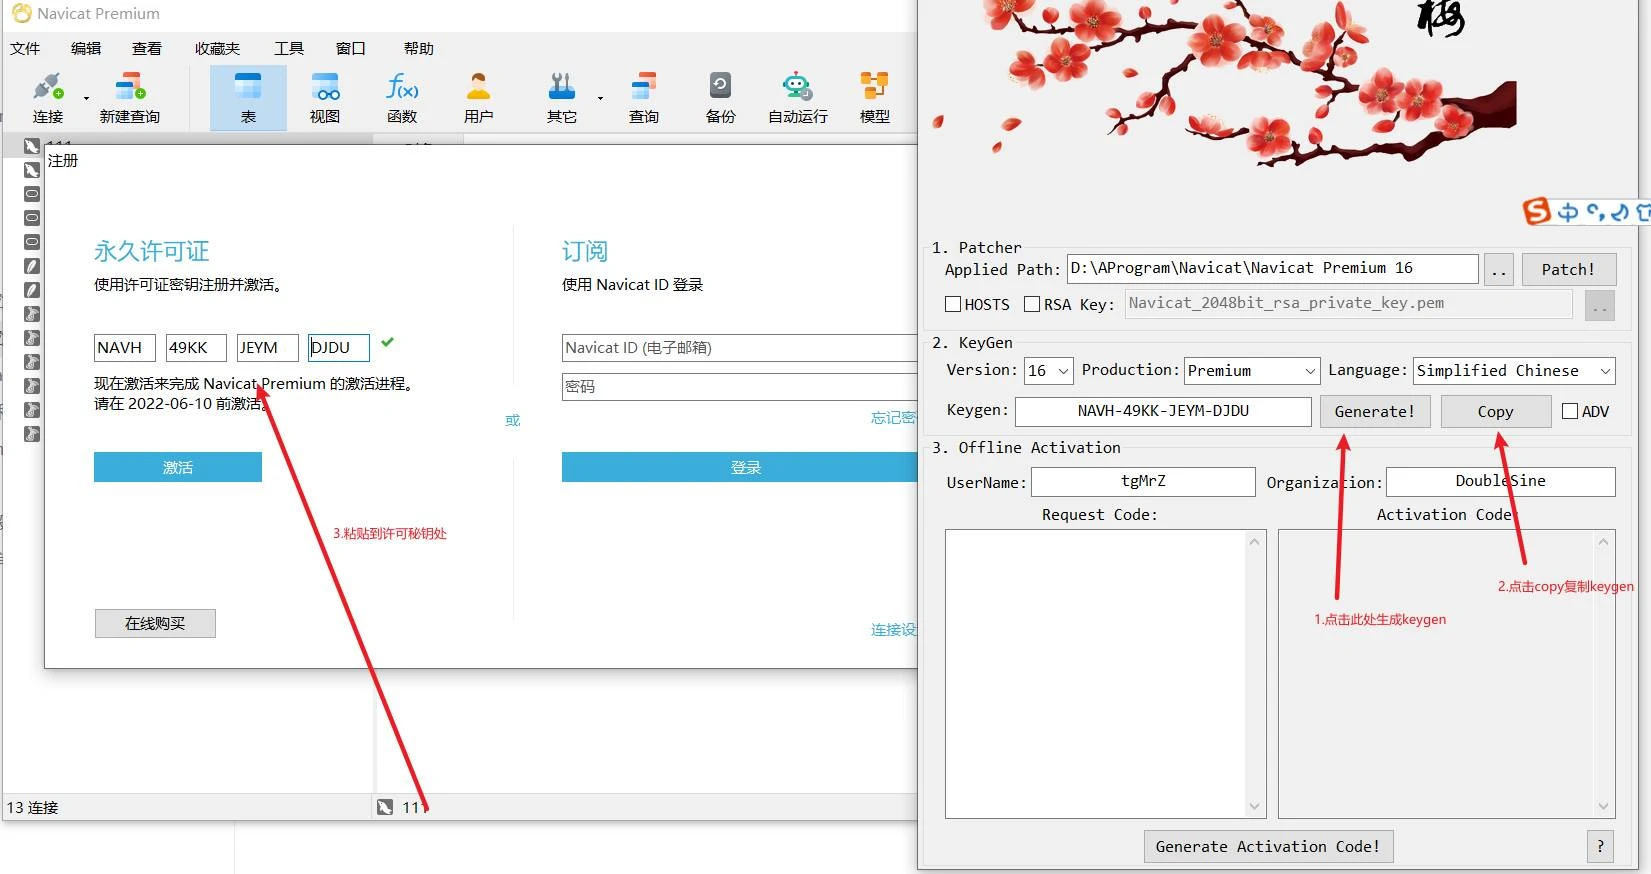Screen dimensions: 1651x874
Task: Click the ? help button
Action: [1600, 846]
